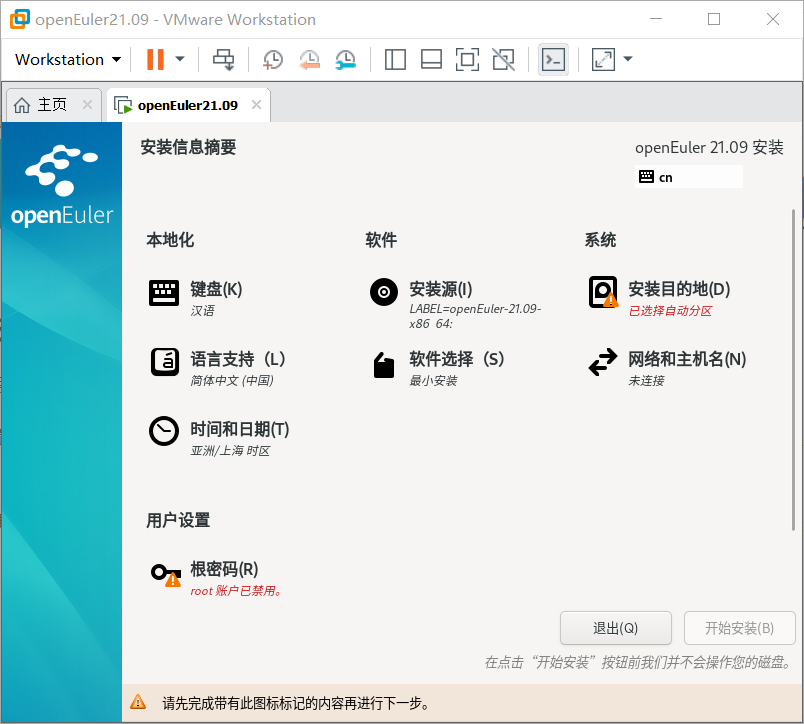Click the 安装目的地(D) label
The height and width of the screenshot is (724, 804).
[679, 289]
